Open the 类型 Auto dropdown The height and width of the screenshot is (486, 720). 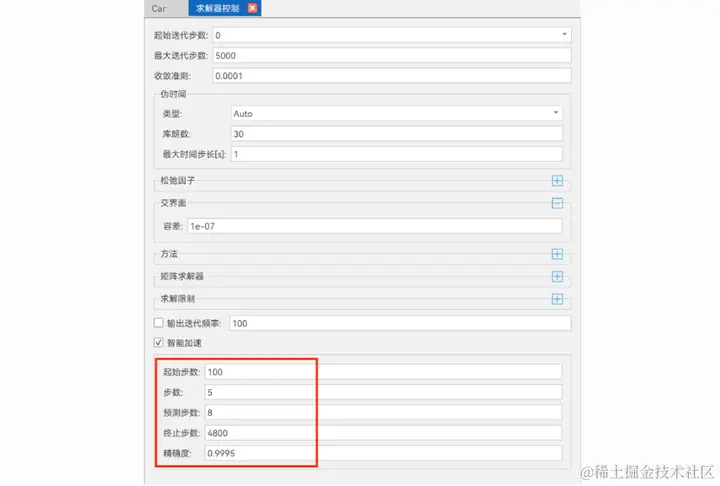click(x=396, y=113)
